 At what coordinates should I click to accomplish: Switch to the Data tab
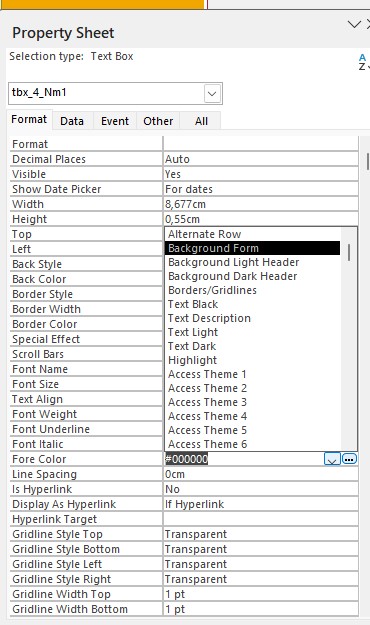click(x=72, y=121)
